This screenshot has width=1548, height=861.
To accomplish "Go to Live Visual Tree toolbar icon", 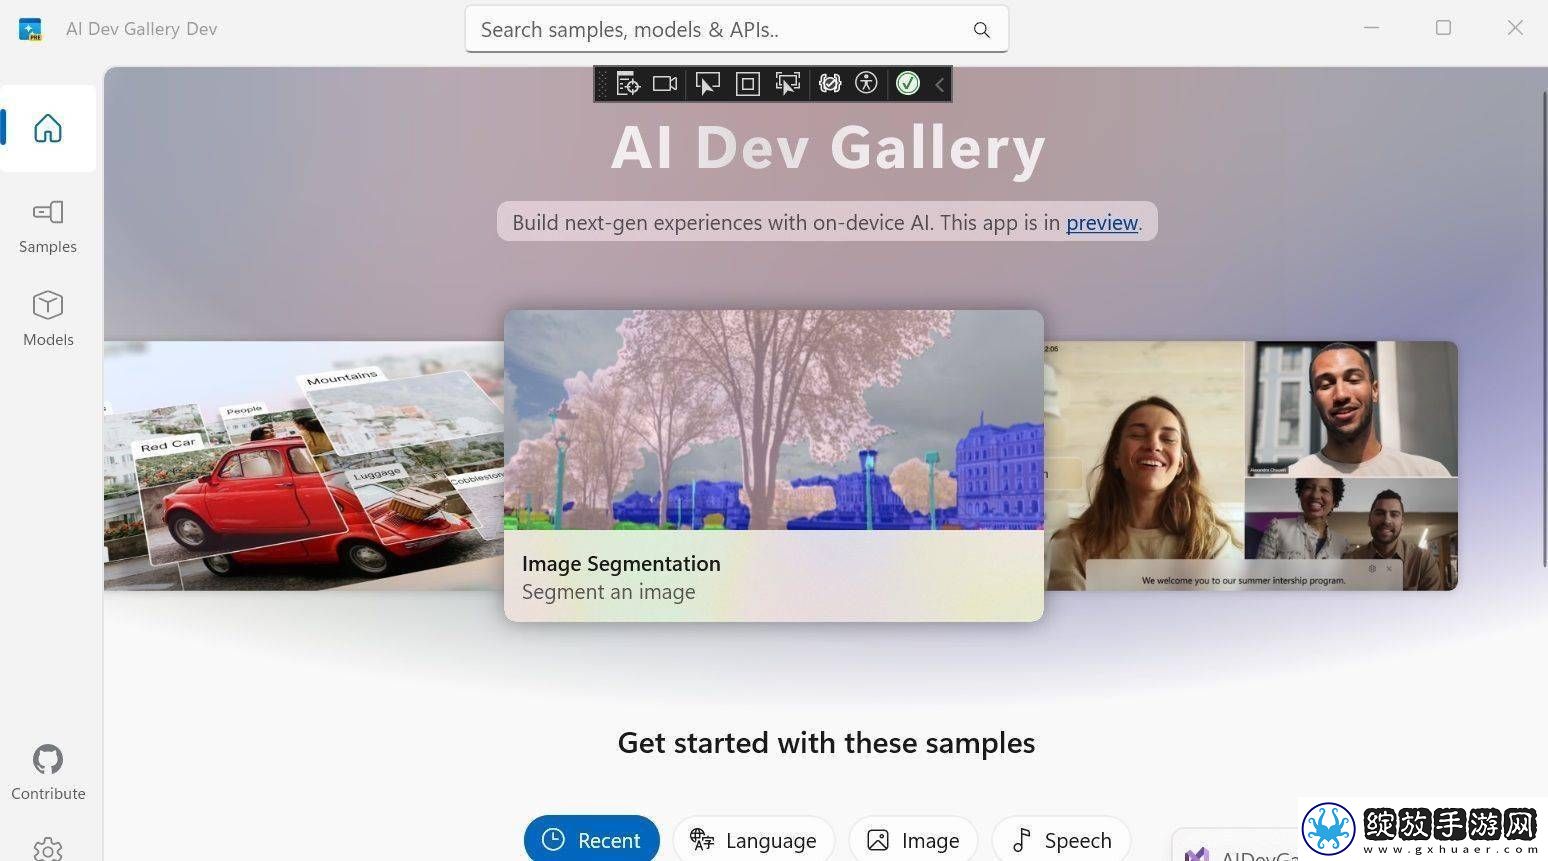I will (628, 84).
